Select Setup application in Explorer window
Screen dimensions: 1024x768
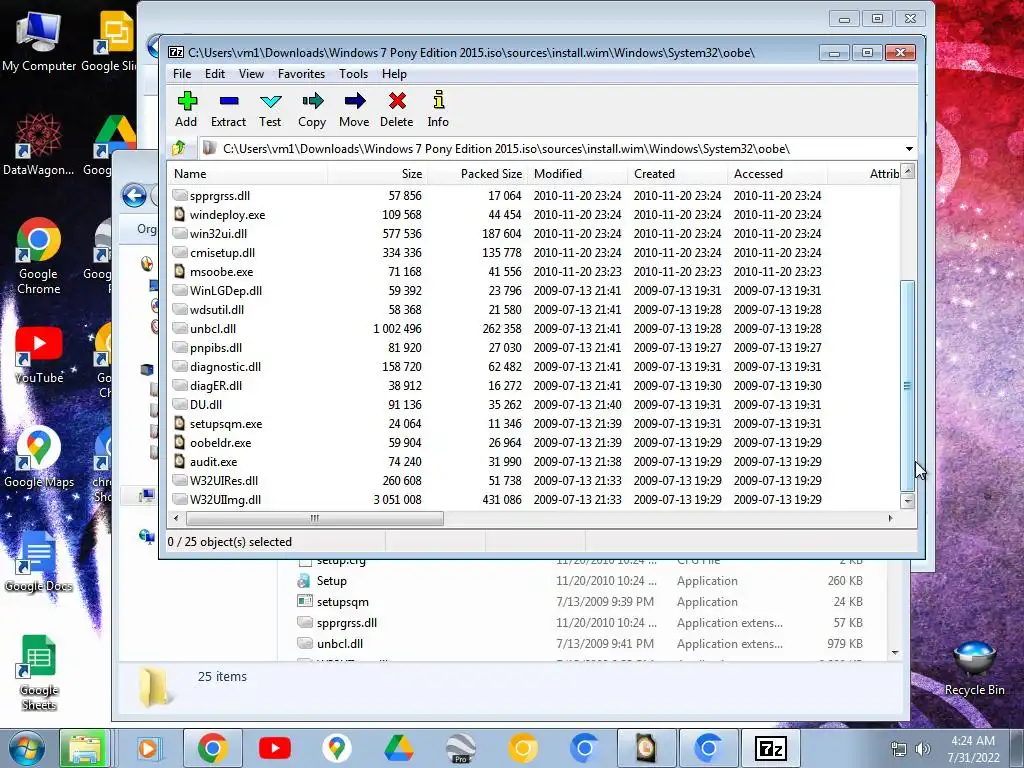pyautogui.click(x=332, y=581)
